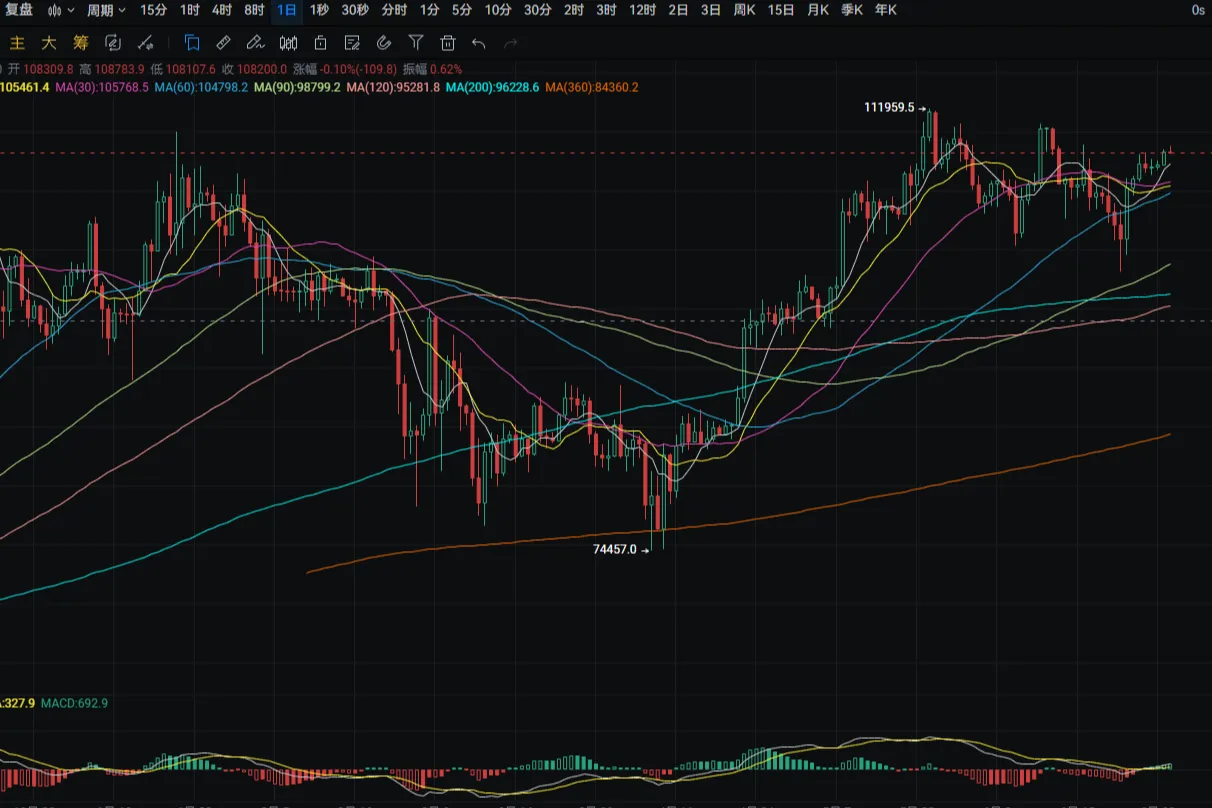Click the 0s refresh timer

[1198, 10]
